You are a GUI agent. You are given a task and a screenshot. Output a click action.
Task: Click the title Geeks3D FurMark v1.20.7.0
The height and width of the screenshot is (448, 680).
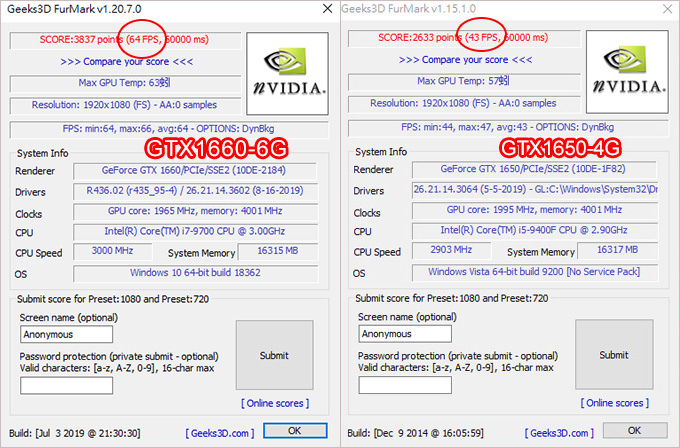74,9
